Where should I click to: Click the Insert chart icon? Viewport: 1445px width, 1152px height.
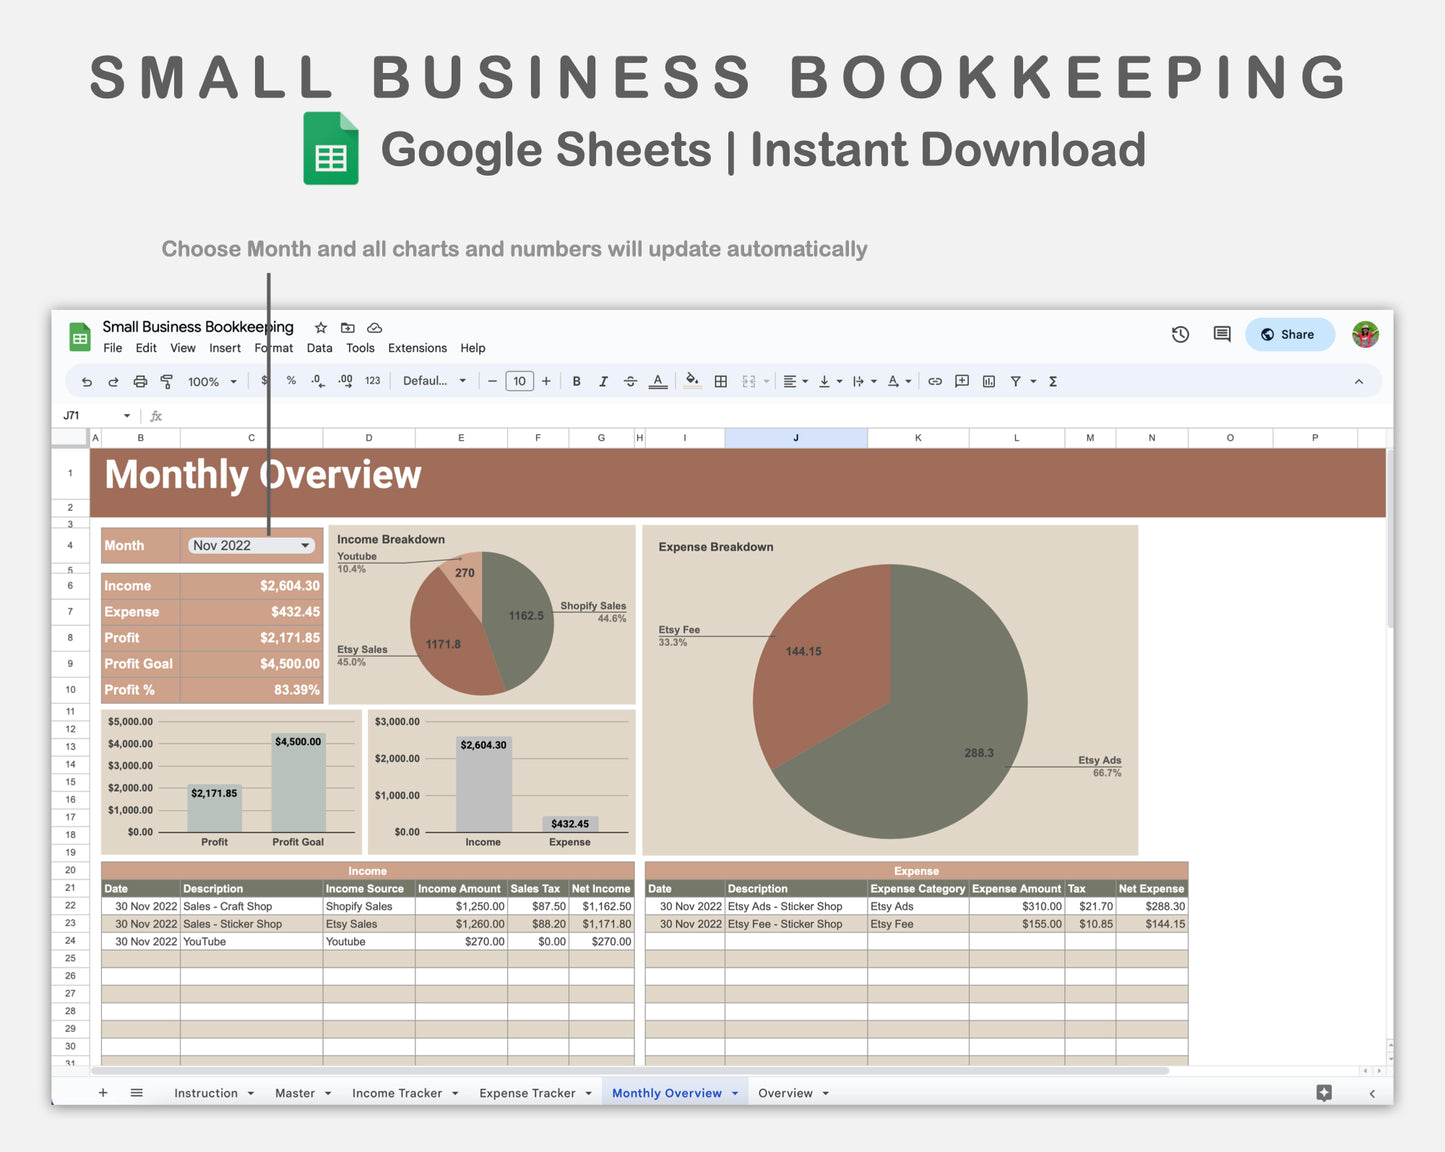tap(988, 381)
